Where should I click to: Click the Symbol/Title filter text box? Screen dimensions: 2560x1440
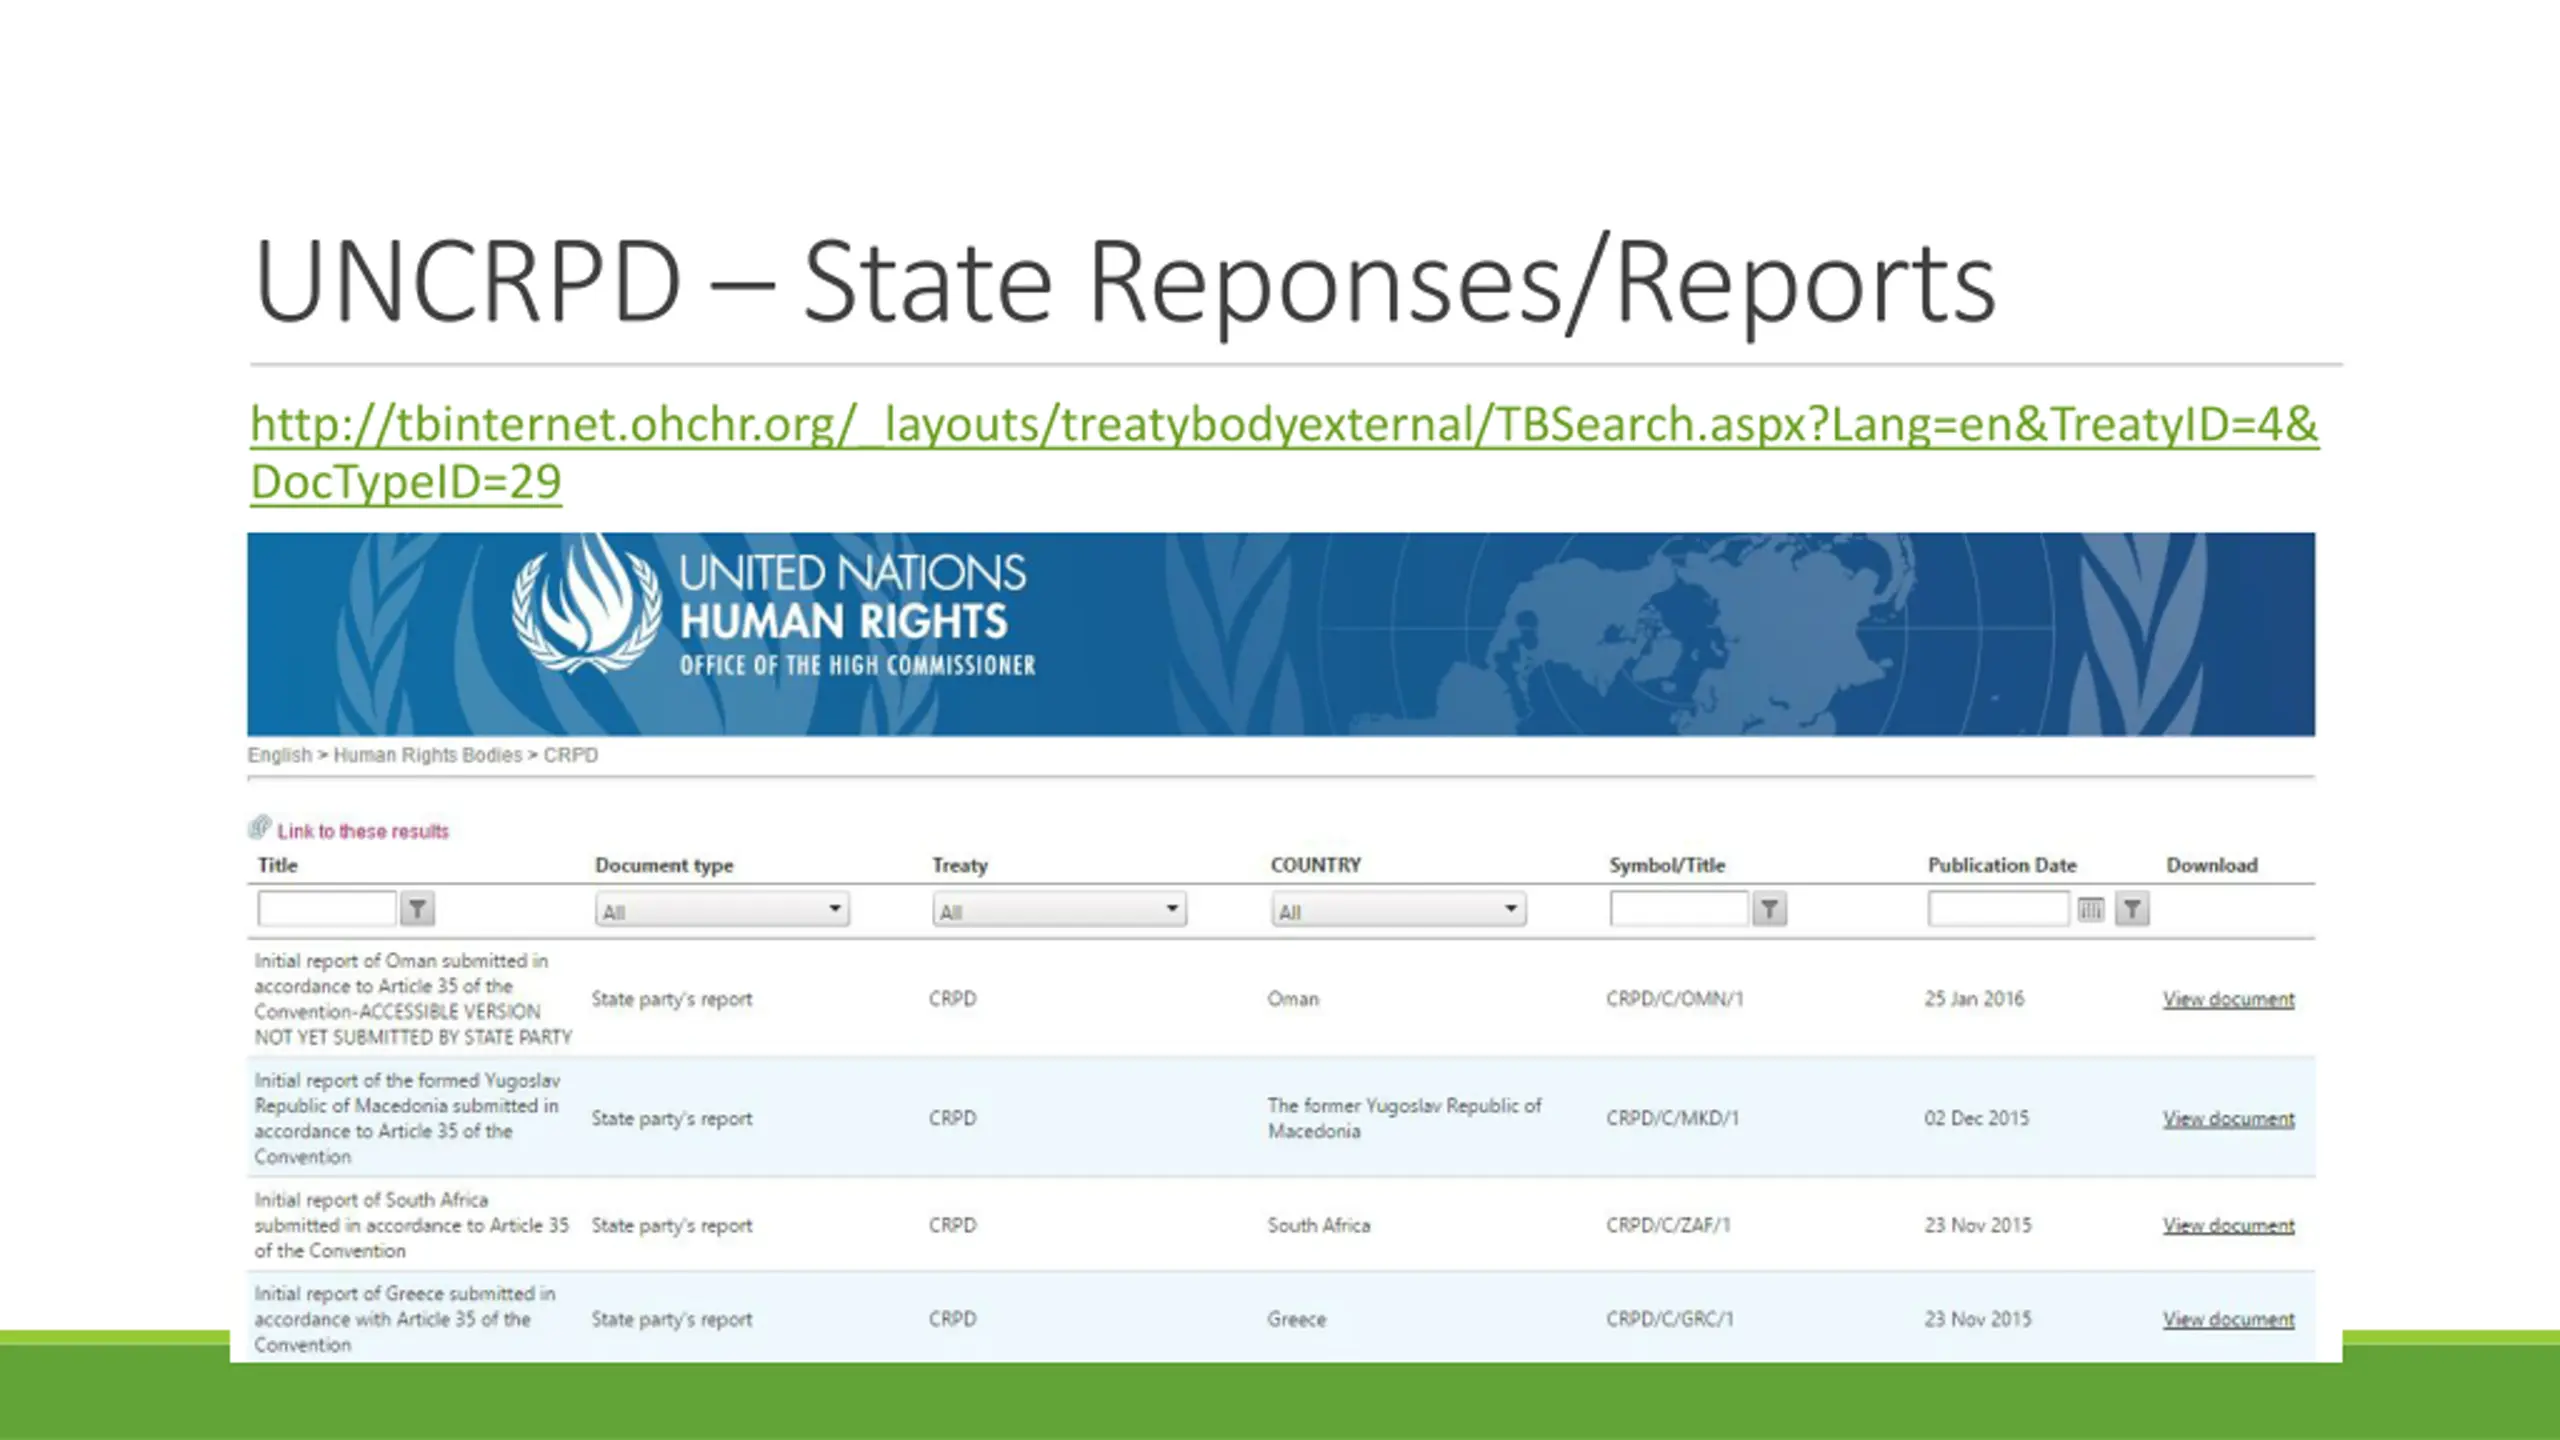[x=1679, y=909]
